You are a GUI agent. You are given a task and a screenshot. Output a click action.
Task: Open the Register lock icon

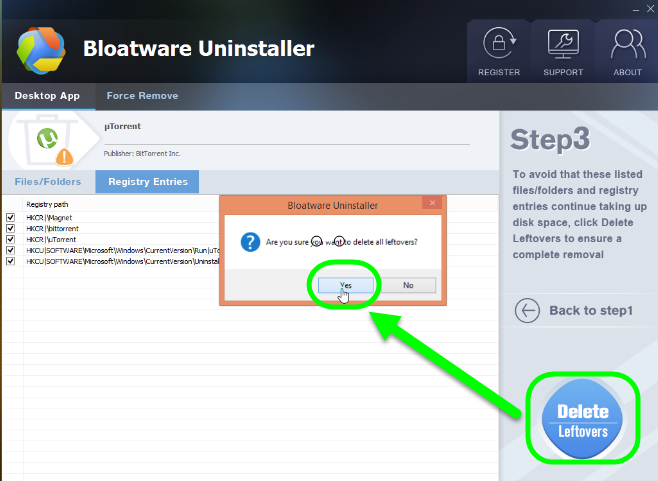[499, 43]
